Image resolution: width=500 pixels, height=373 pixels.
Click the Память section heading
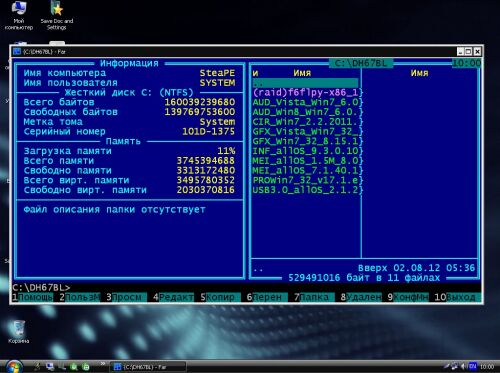(123, 141)
